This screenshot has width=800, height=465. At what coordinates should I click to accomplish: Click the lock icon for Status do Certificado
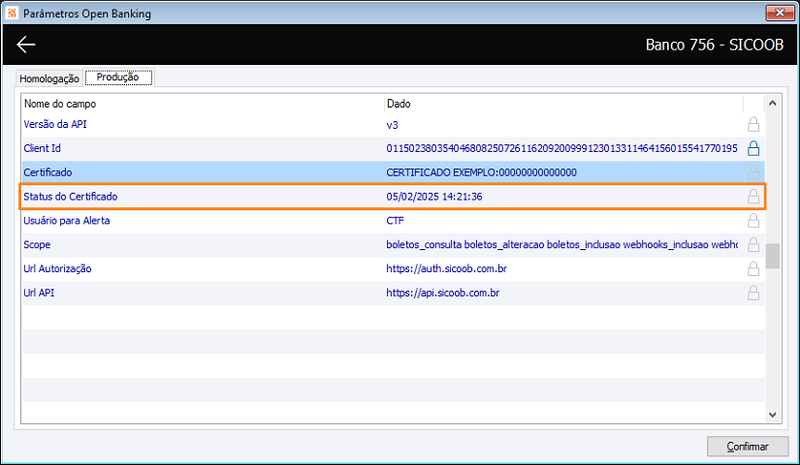tap(753, 197)
